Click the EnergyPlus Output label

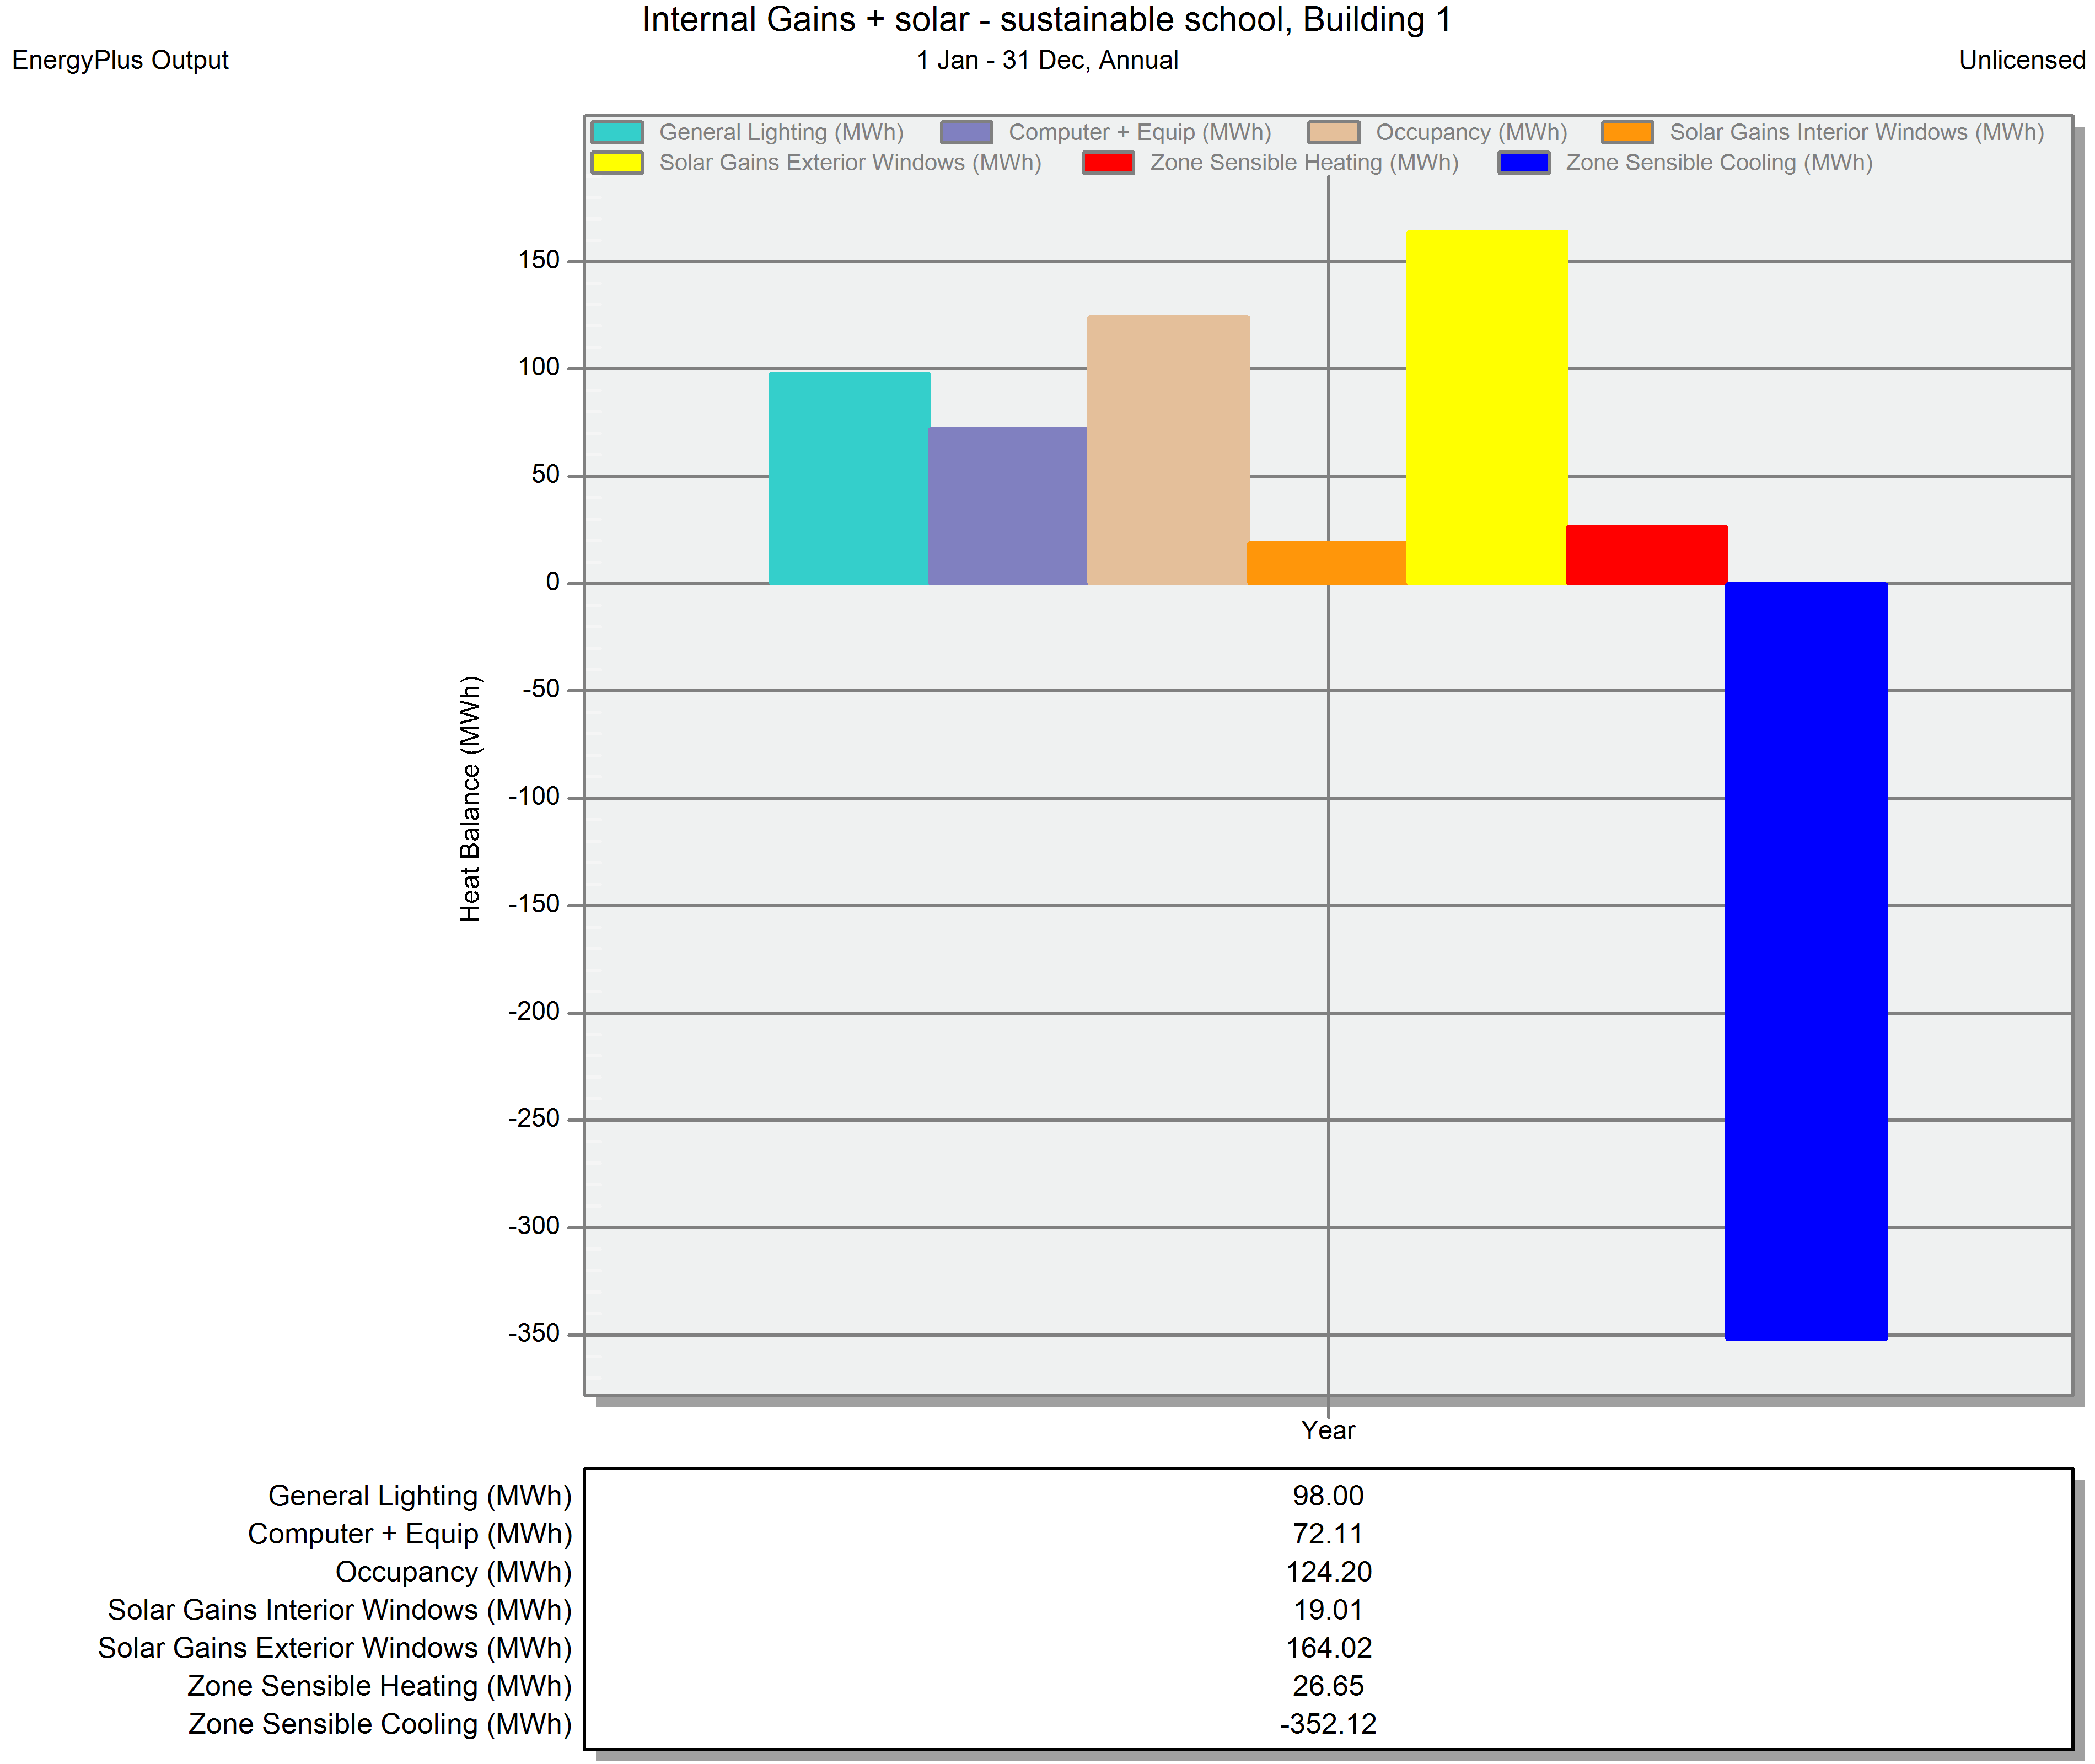click(x=120, y=60)
